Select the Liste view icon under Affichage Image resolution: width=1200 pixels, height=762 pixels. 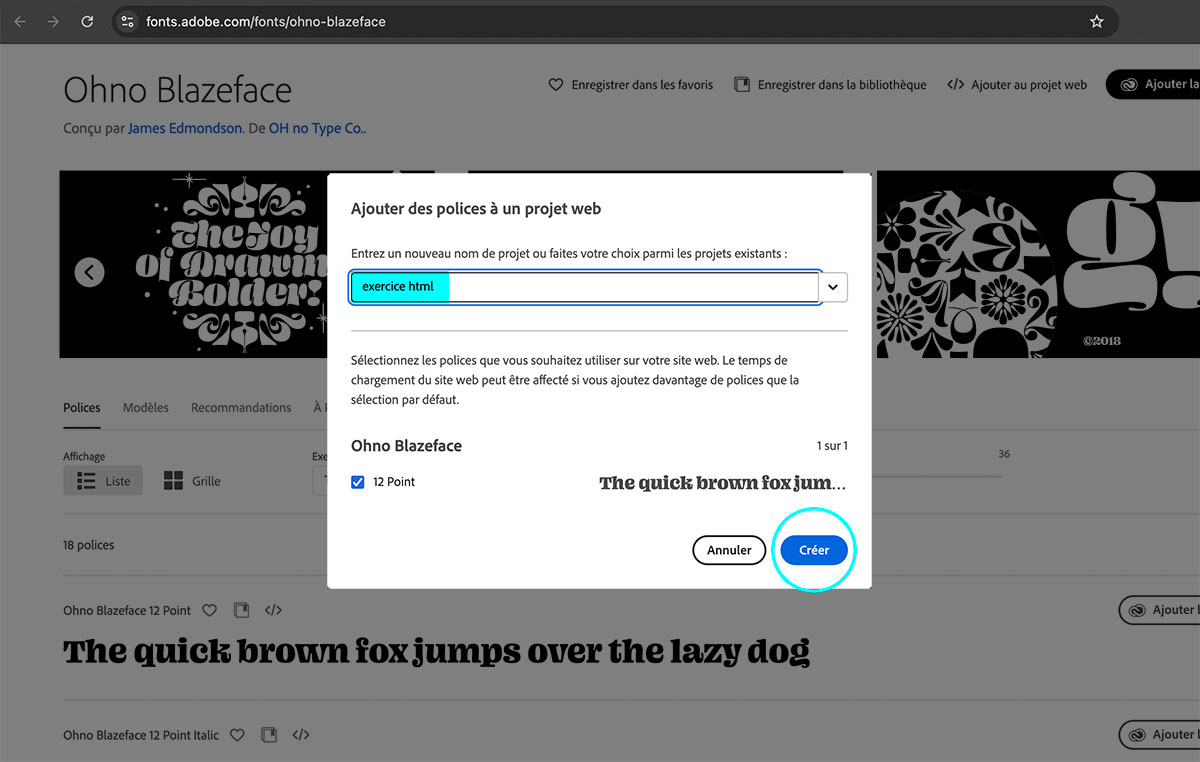pos(102,480)
